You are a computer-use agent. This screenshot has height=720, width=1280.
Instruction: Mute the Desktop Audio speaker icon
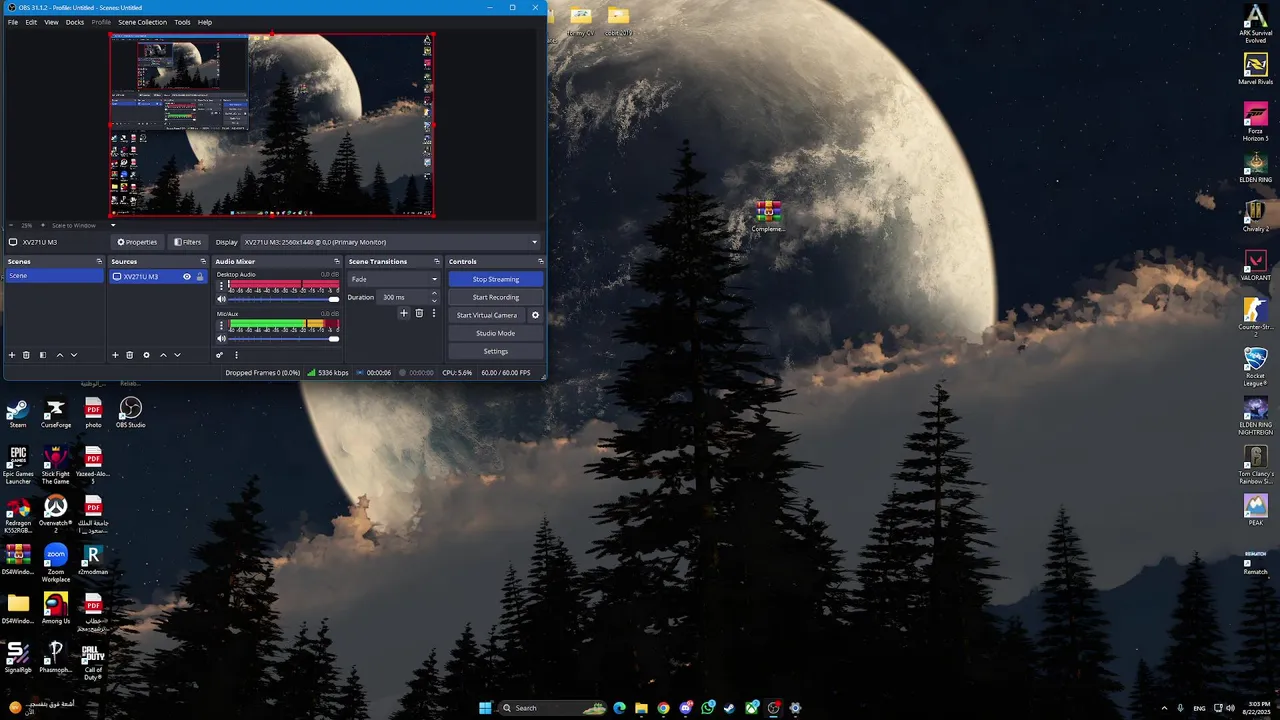pyautogui.click(x=221, y=299)
